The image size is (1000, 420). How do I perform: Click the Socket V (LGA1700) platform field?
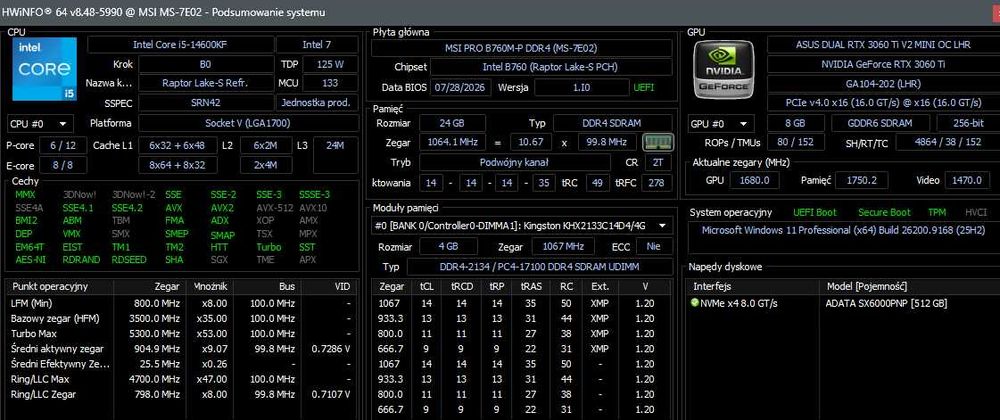(x=247, y=123)
